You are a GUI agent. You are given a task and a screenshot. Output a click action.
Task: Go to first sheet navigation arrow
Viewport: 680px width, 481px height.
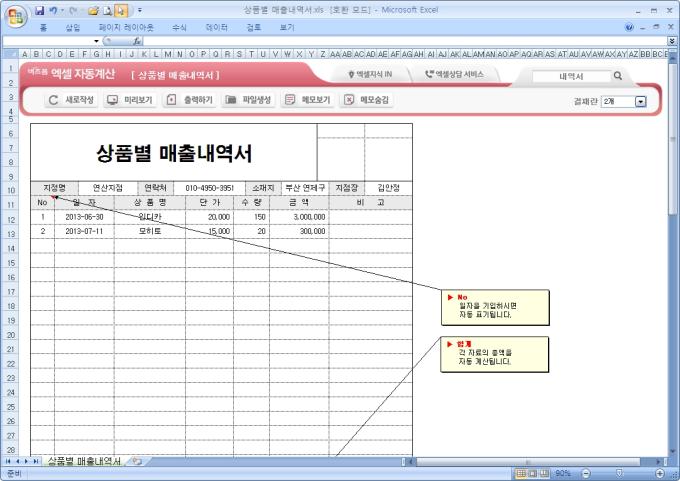point(8,461)
